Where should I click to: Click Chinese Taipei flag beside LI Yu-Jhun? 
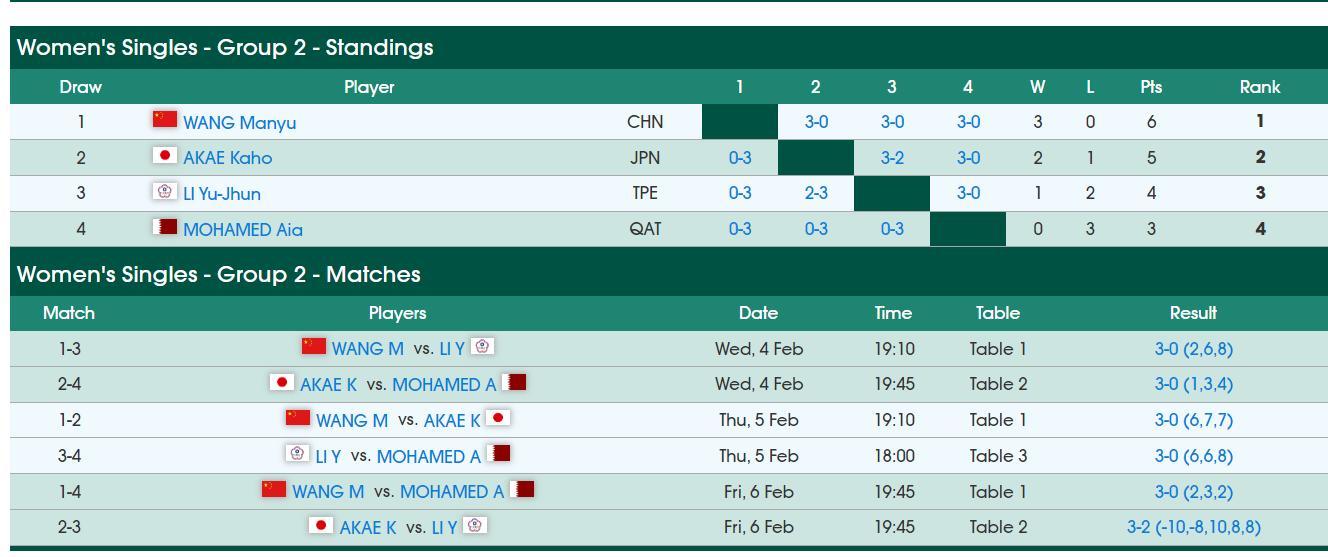[x=164, y=191]
